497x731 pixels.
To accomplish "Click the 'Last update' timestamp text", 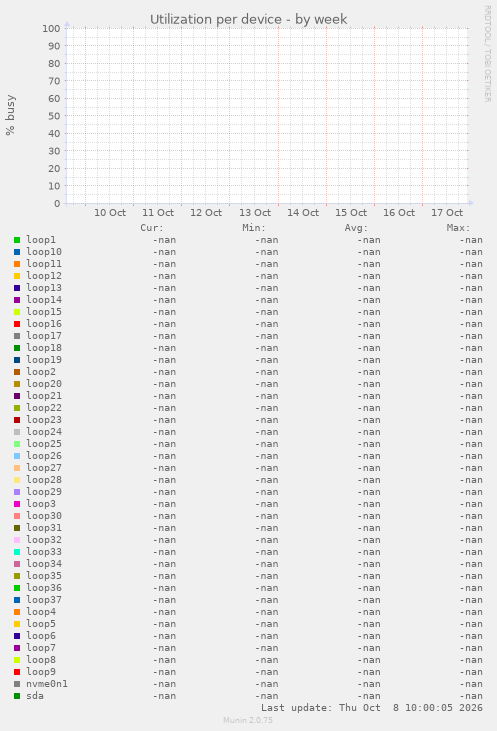I will [372, 708].
